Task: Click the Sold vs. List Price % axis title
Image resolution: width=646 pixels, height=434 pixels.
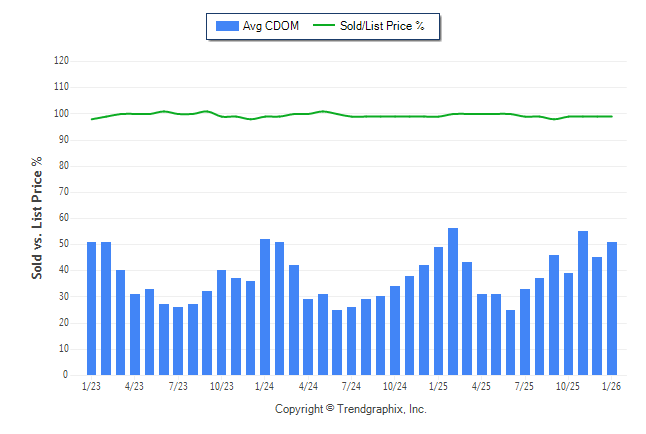Action: coord(37,217)
